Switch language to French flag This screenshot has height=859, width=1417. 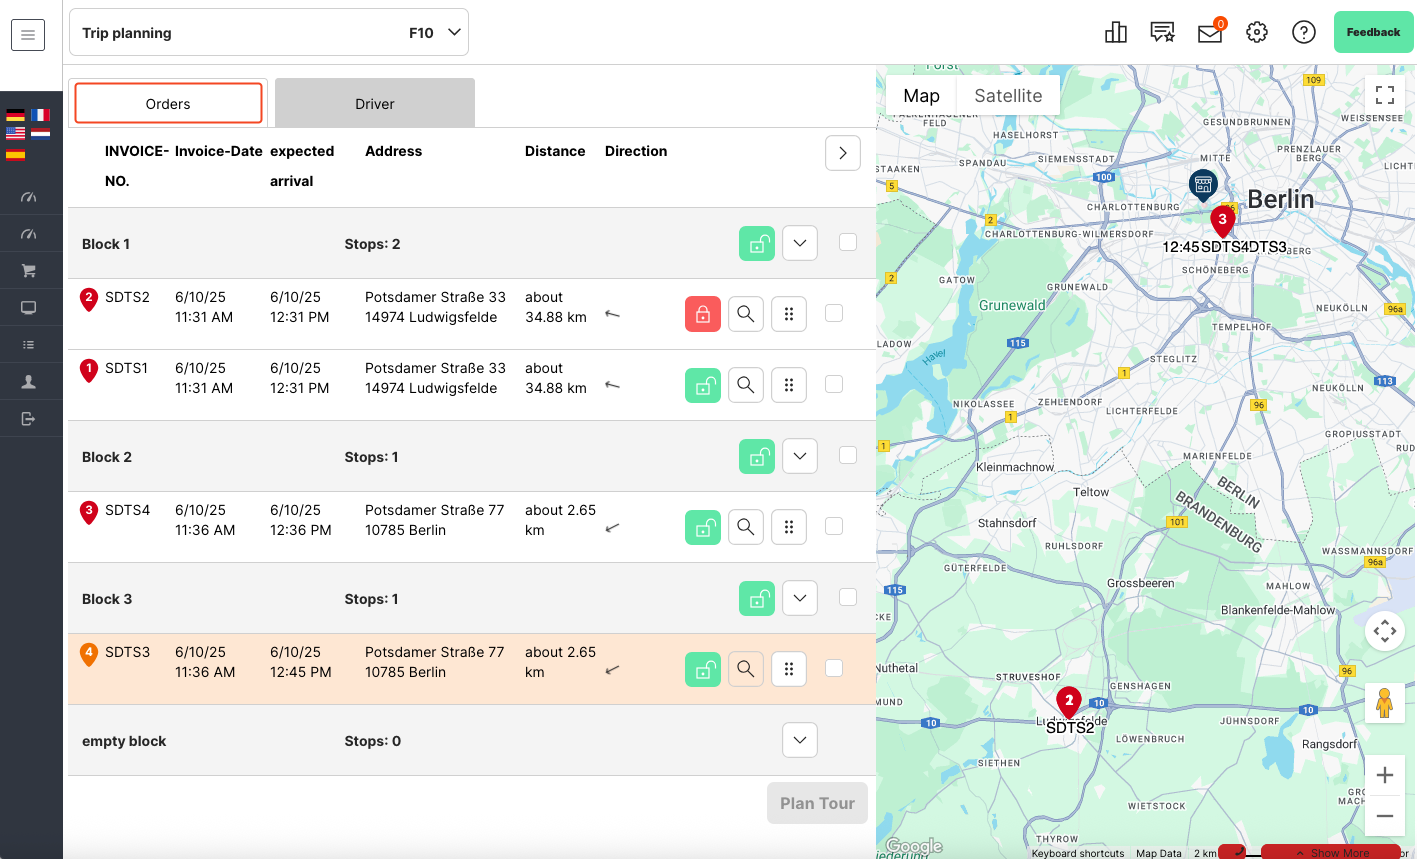point(40,115)
